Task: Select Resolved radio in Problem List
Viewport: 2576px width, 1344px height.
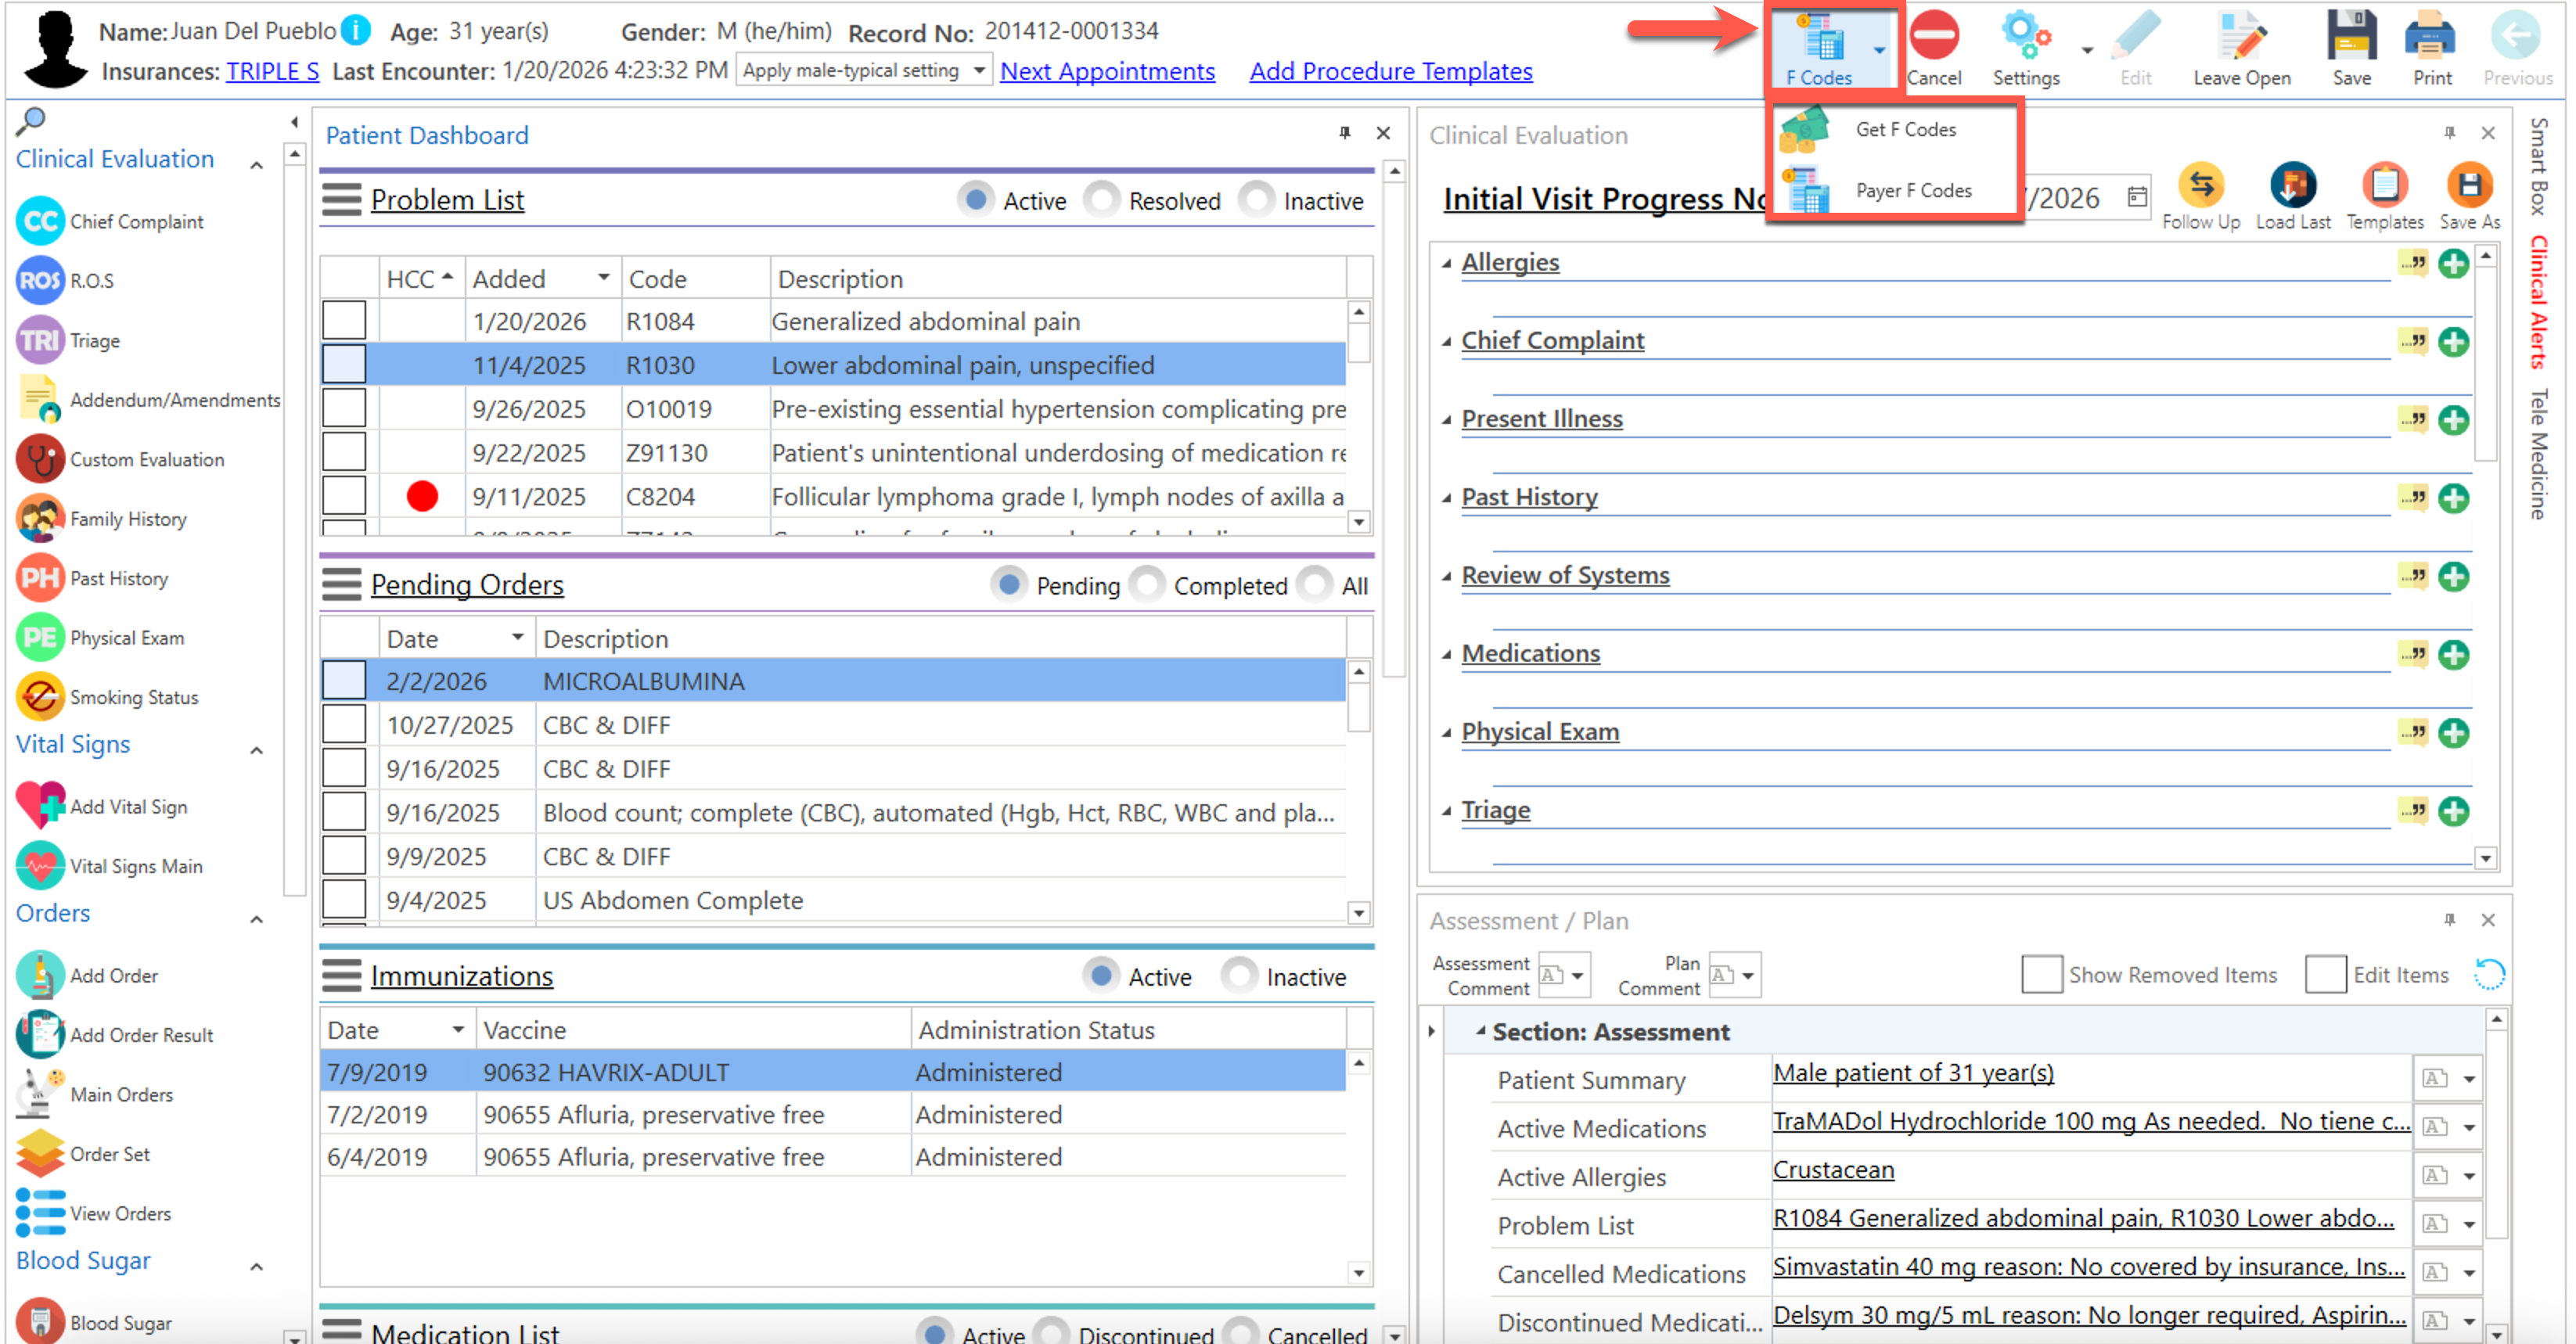Action: (x=1102, y=200)
